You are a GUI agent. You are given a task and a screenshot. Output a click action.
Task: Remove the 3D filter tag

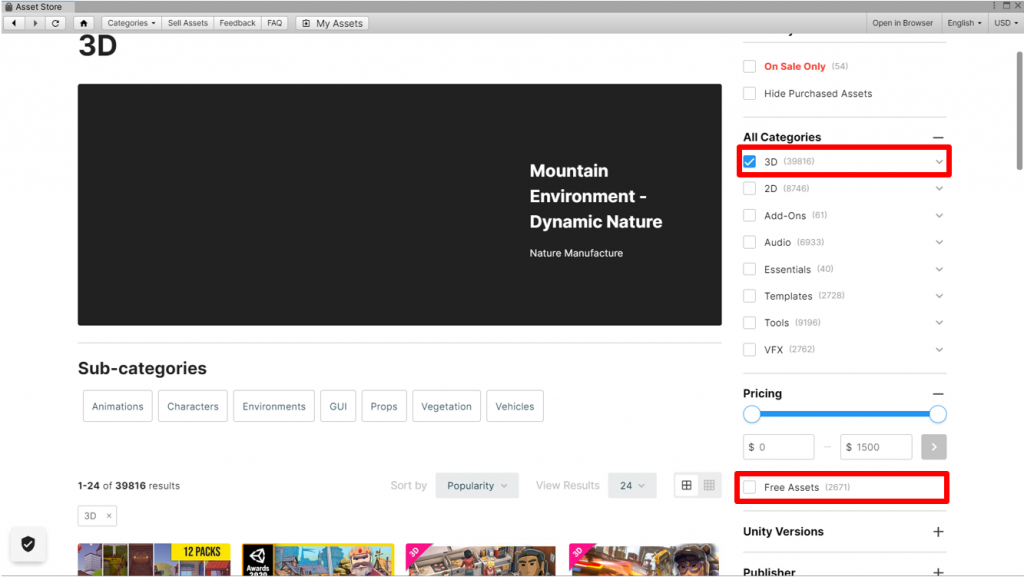coord(109,516)
